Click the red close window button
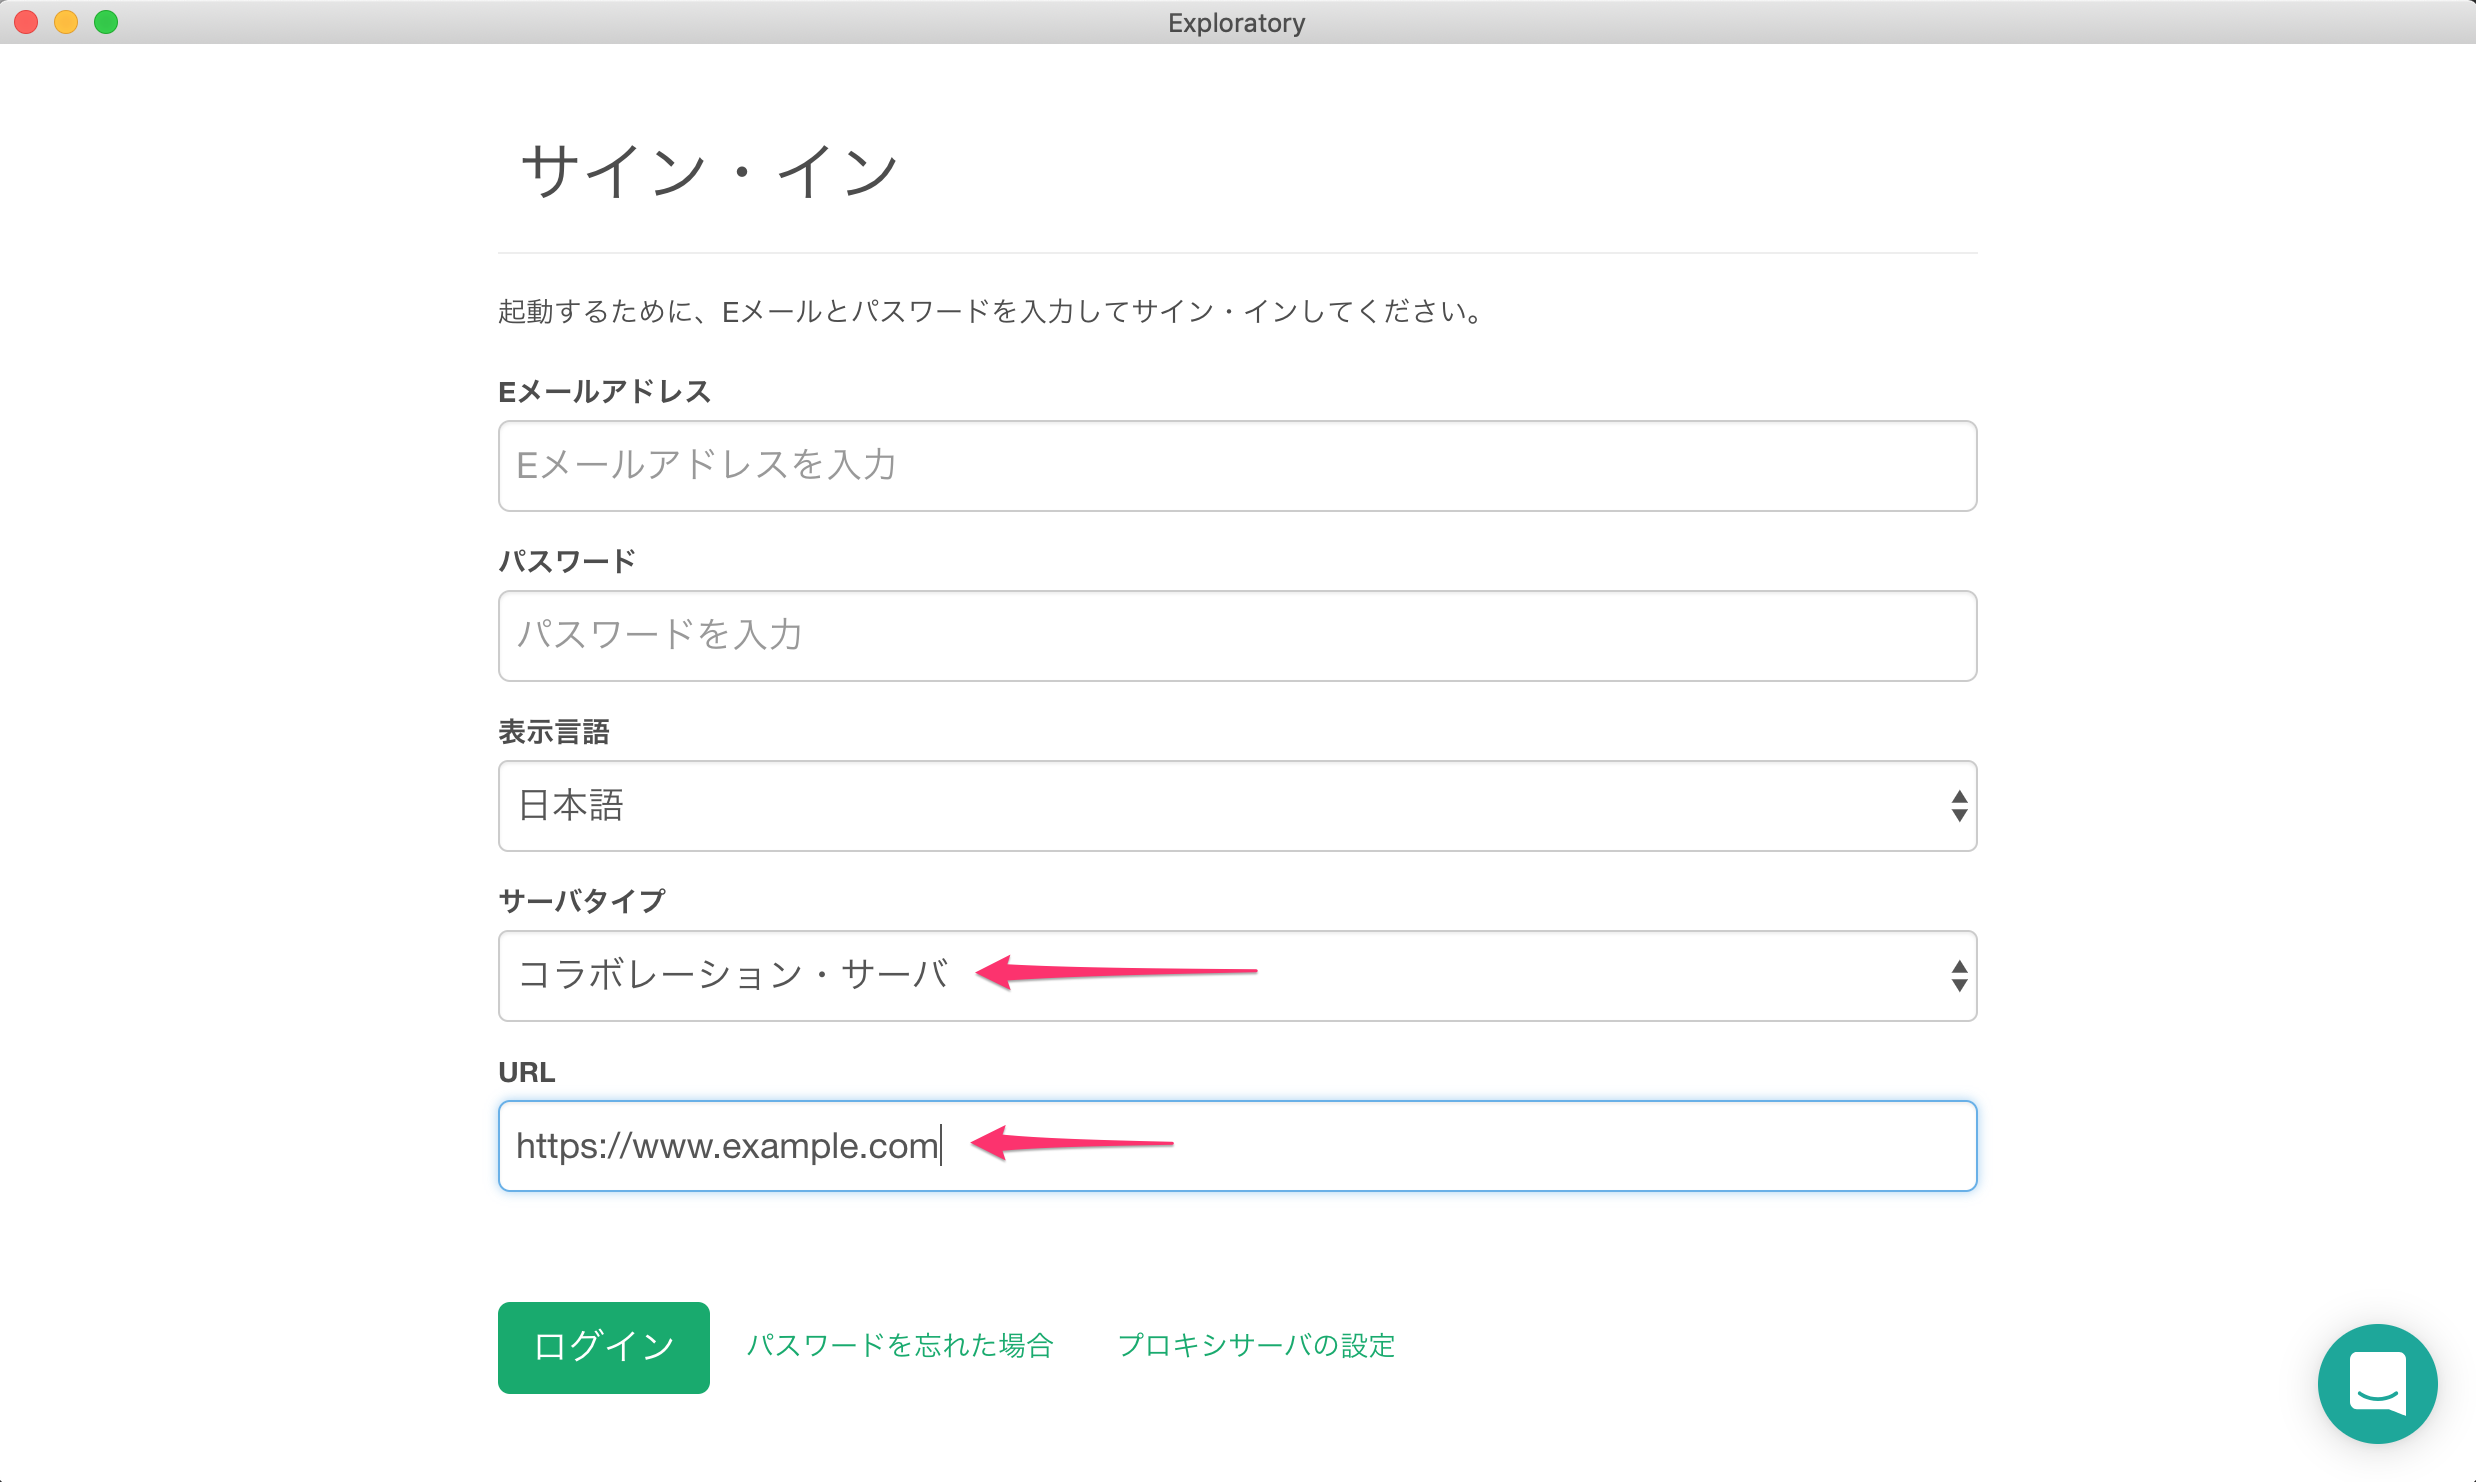Image resolution: width=2476 pixels, height=1482 pixels. pyautogui.click(x=26, y=22)
